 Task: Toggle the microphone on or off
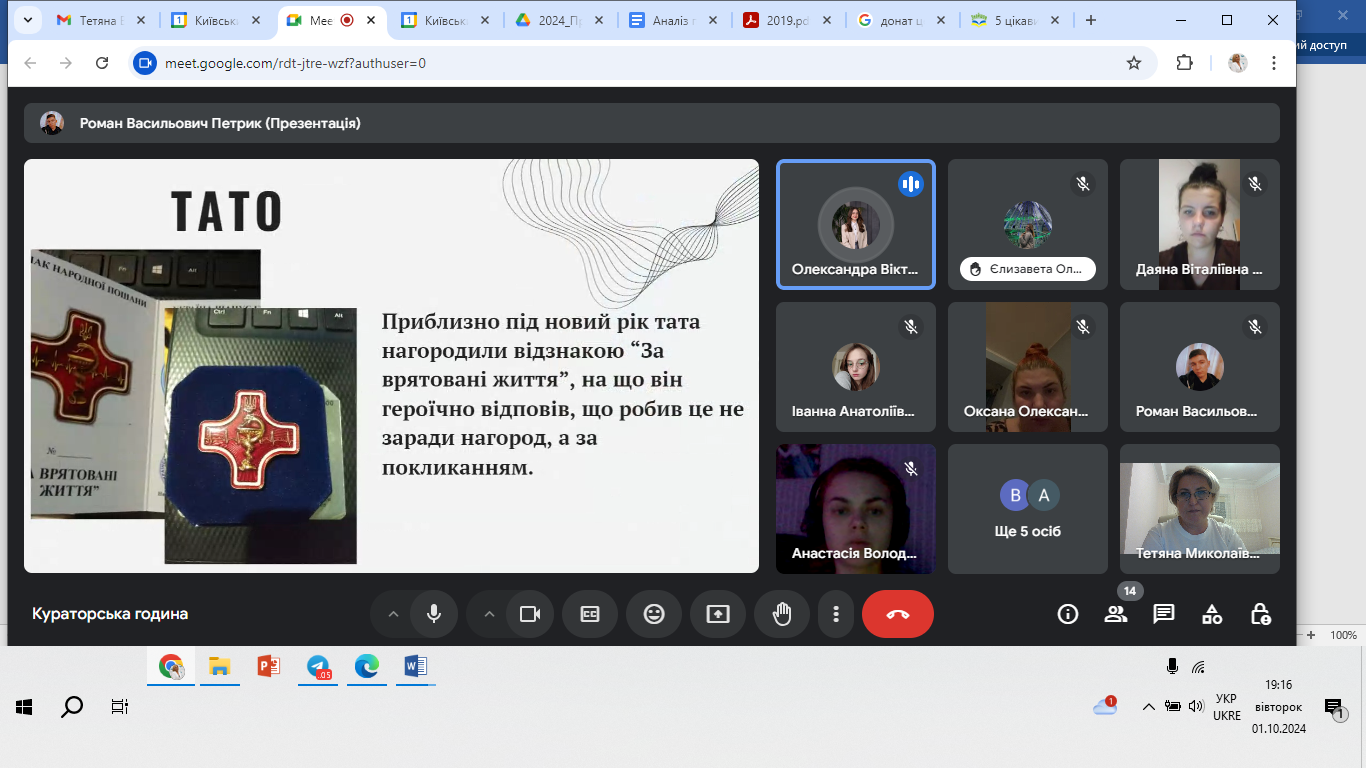434,614
